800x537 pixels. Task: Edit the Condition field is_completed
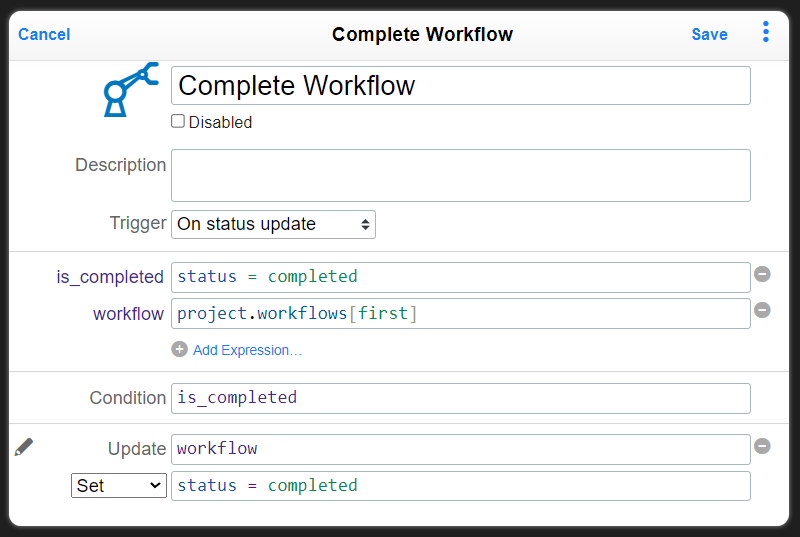coord(461,398)
